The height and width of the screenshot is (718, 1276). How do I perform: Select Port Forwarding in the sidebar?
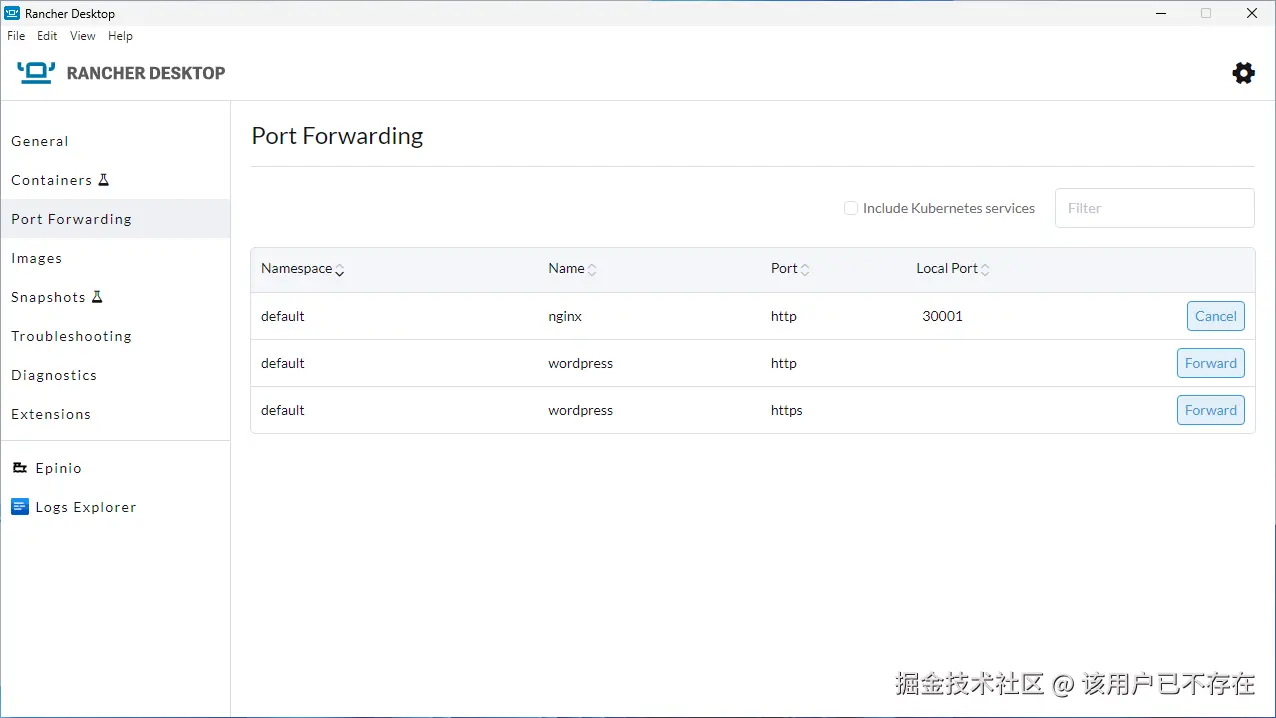[115, 219]
